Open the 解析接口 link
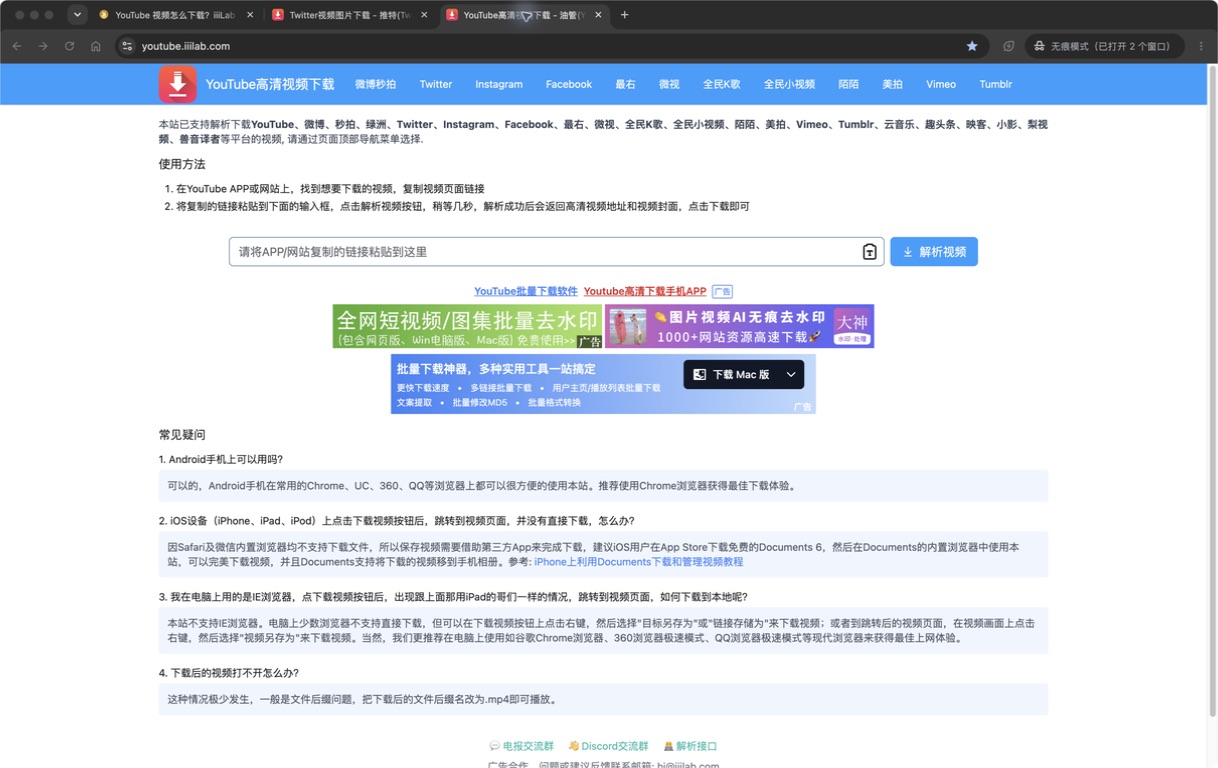 [x=690, y=746]
